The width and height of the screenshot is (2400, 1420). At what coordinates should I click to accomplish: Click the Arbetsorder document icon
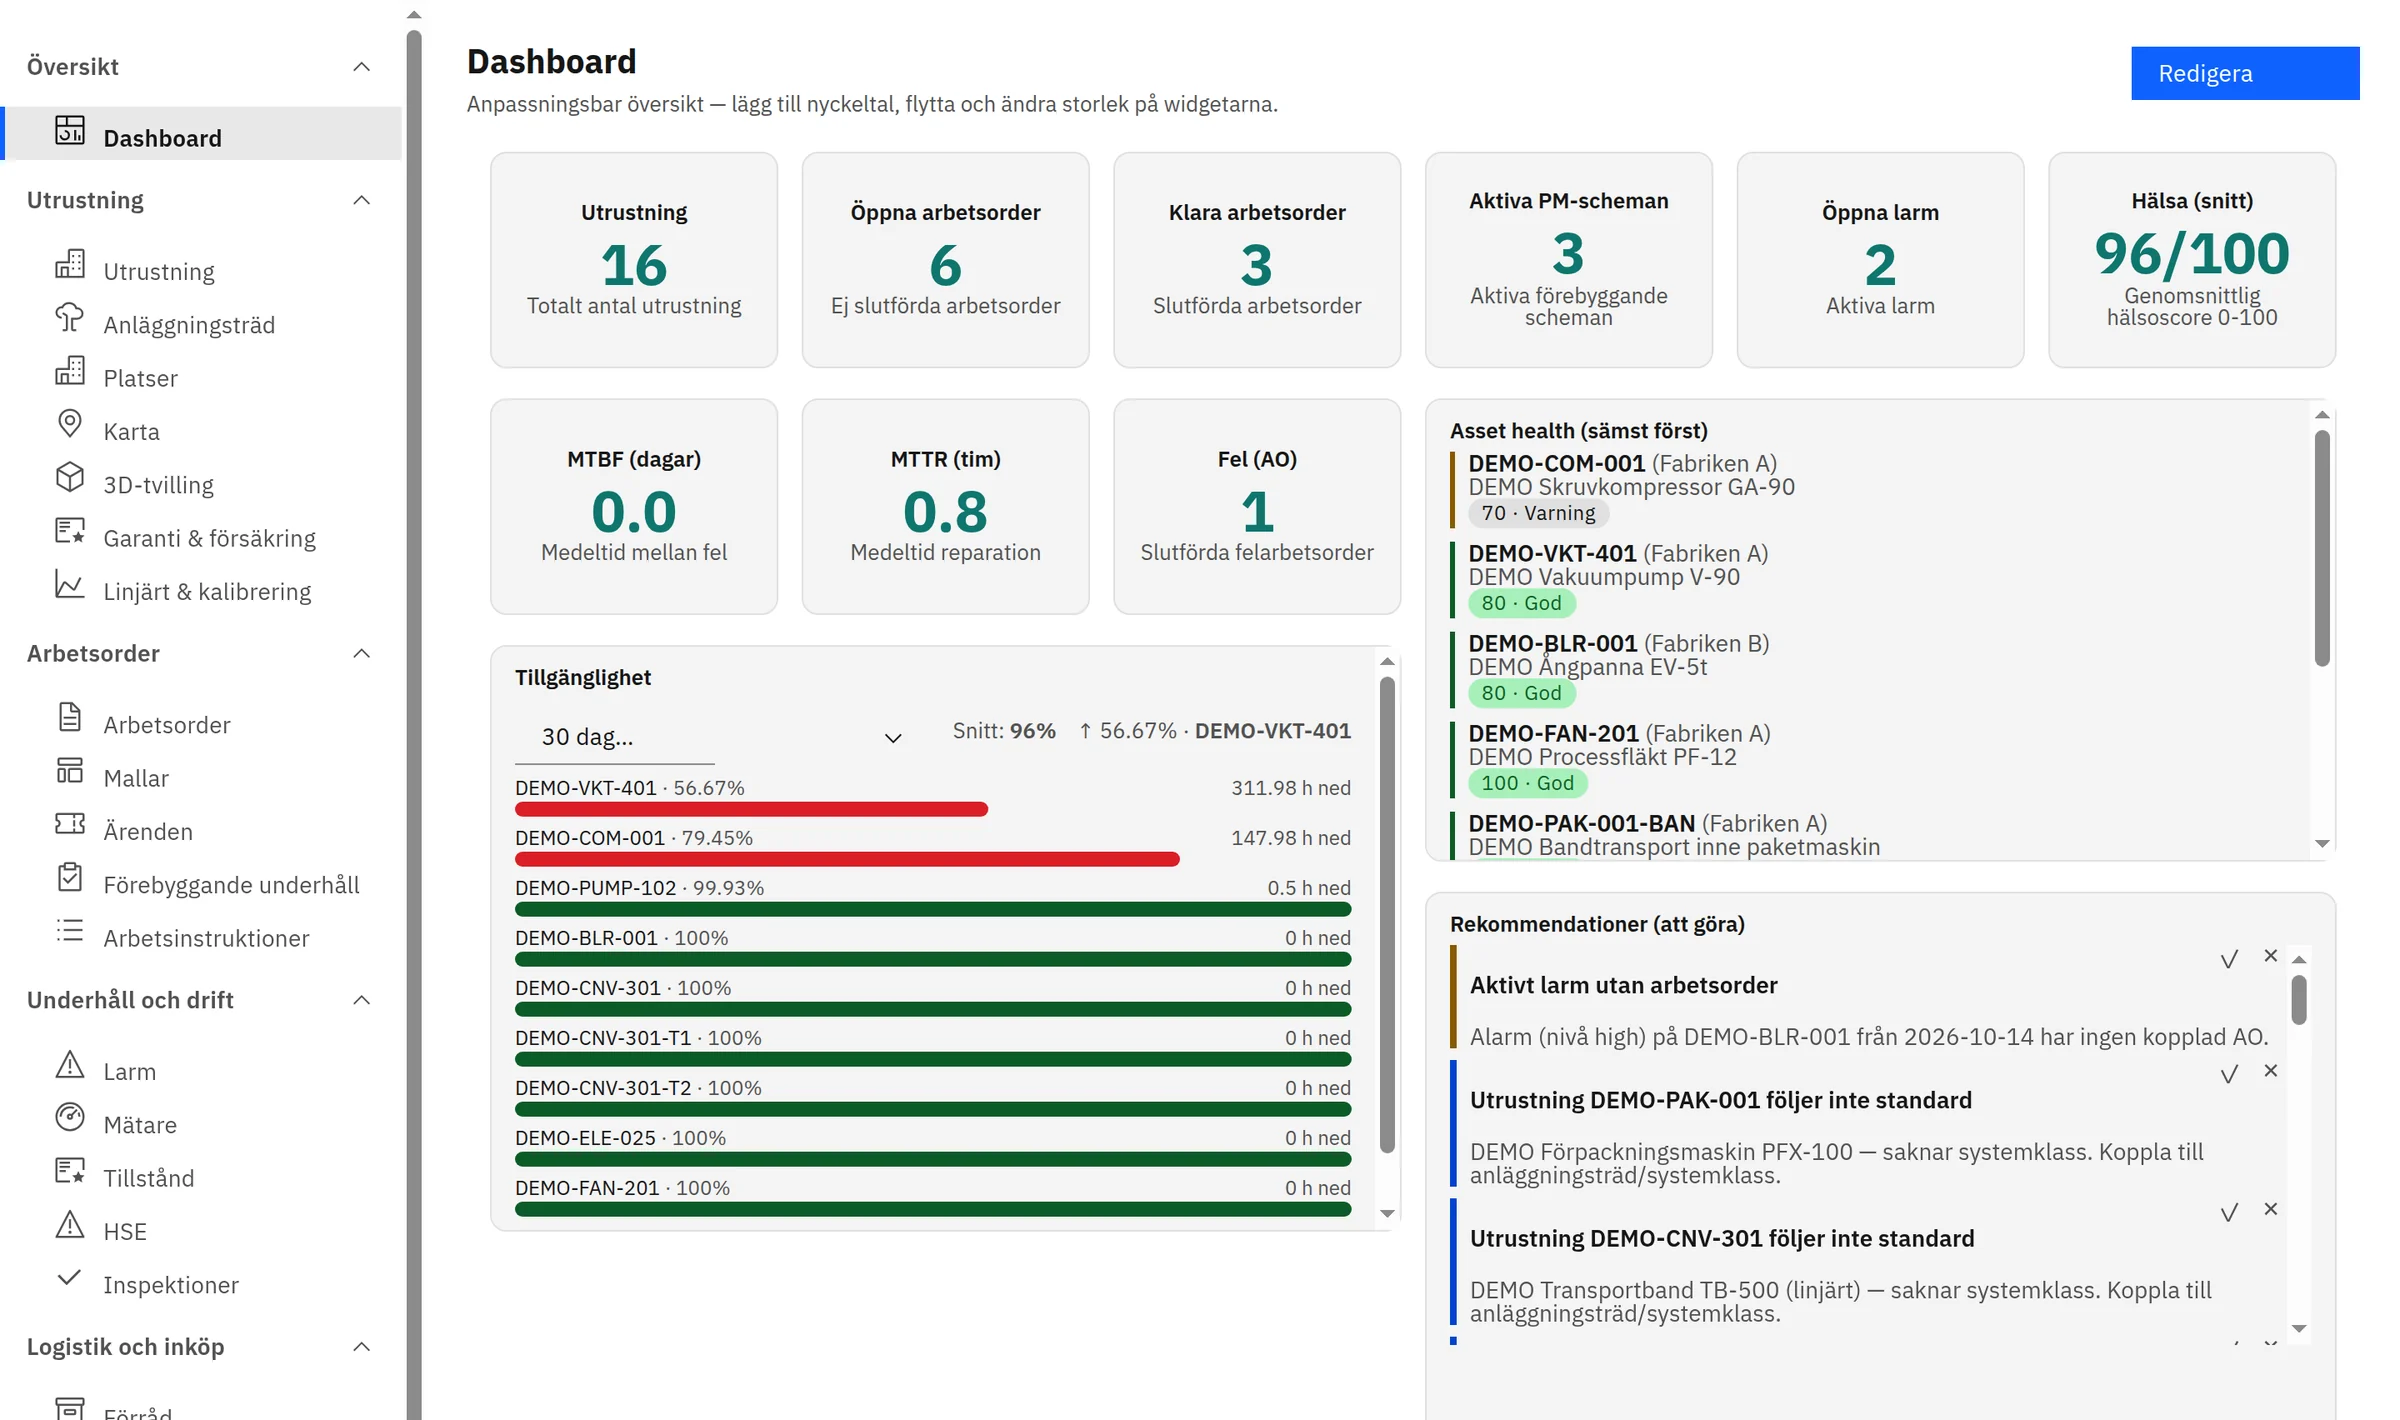point(70,718)
